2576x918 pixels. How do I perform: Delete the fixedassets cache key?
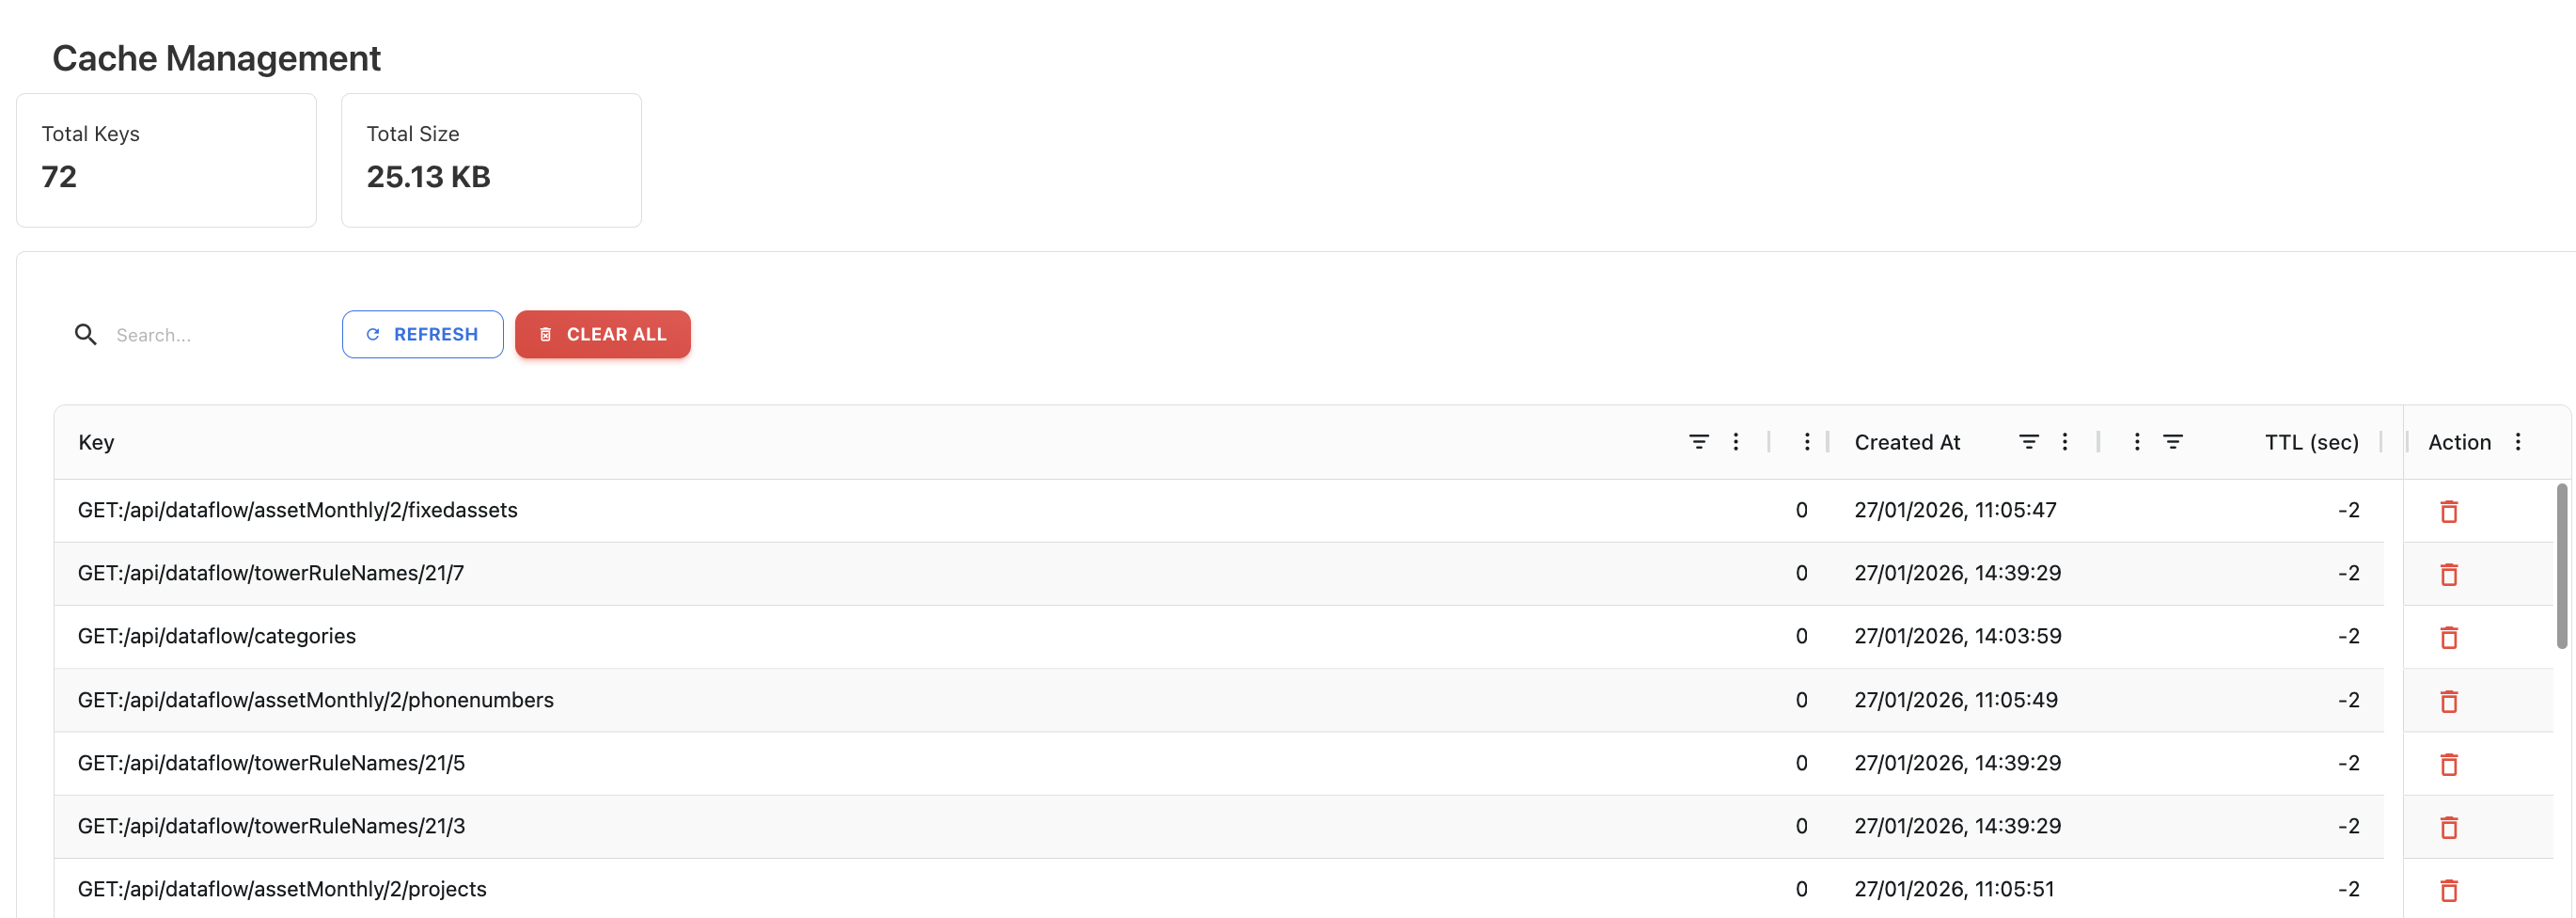tap(2448, 511)
